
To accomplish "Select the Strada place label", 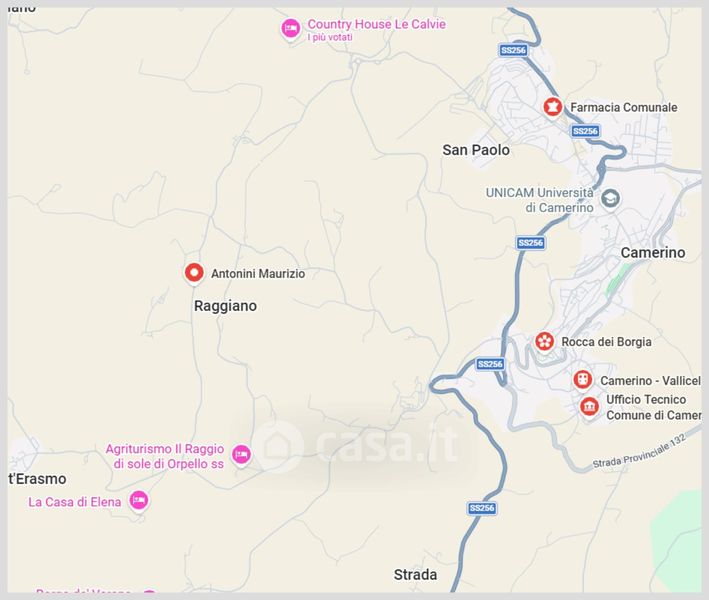I will (416, 575).
